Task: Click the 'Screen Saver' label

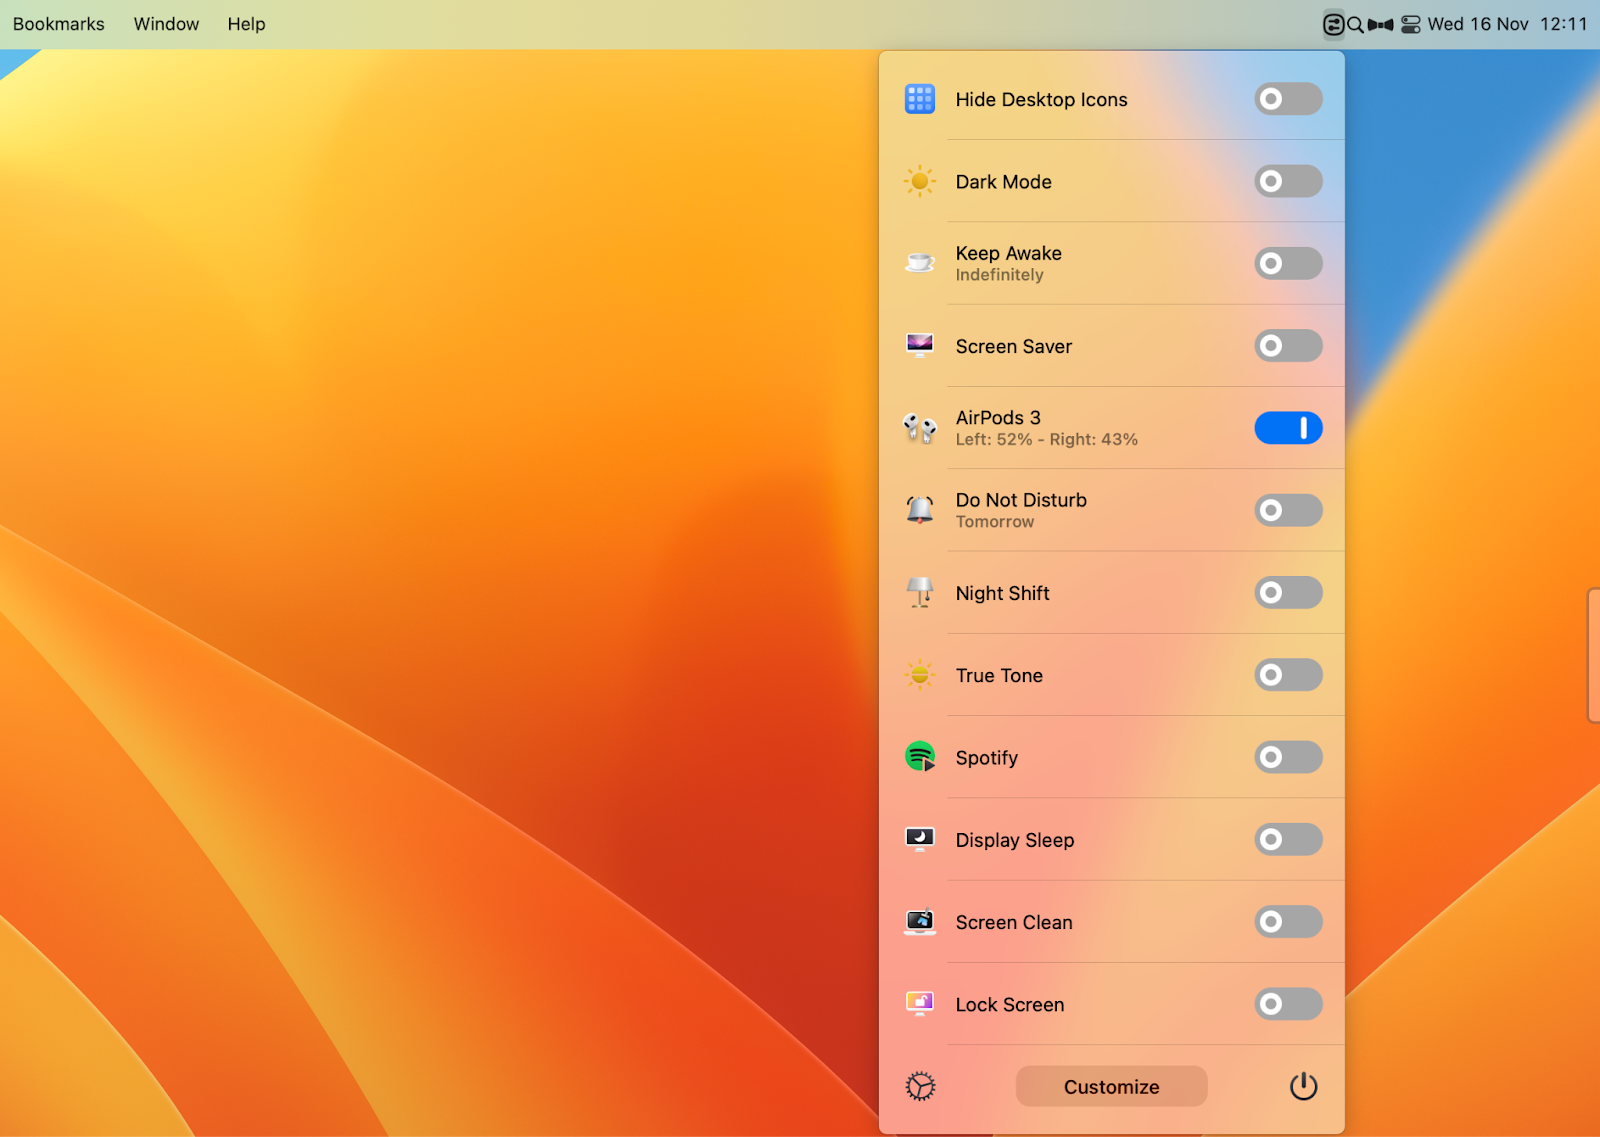Action: pos(1013,347)
